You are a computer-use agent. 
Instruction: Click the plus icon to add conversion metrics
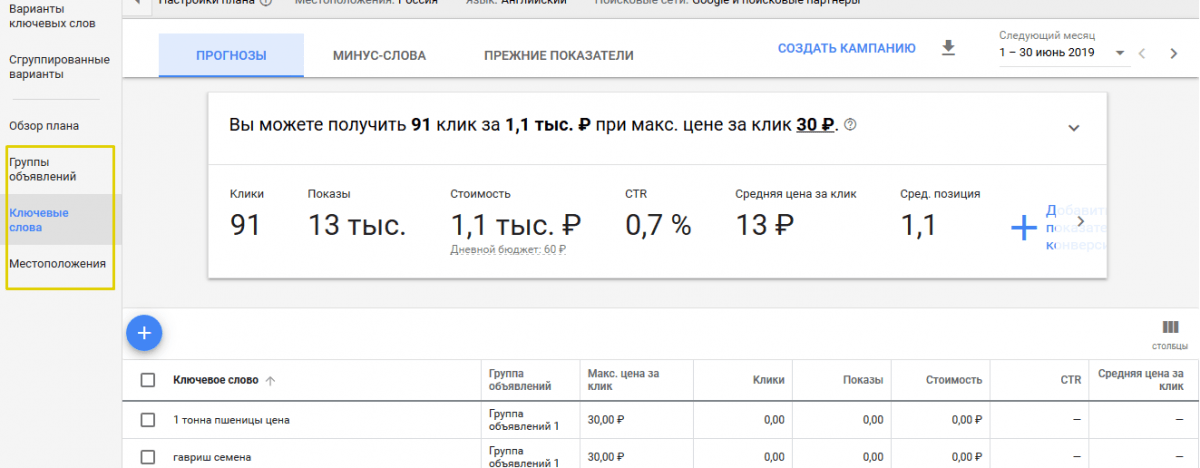(1023, 227)
